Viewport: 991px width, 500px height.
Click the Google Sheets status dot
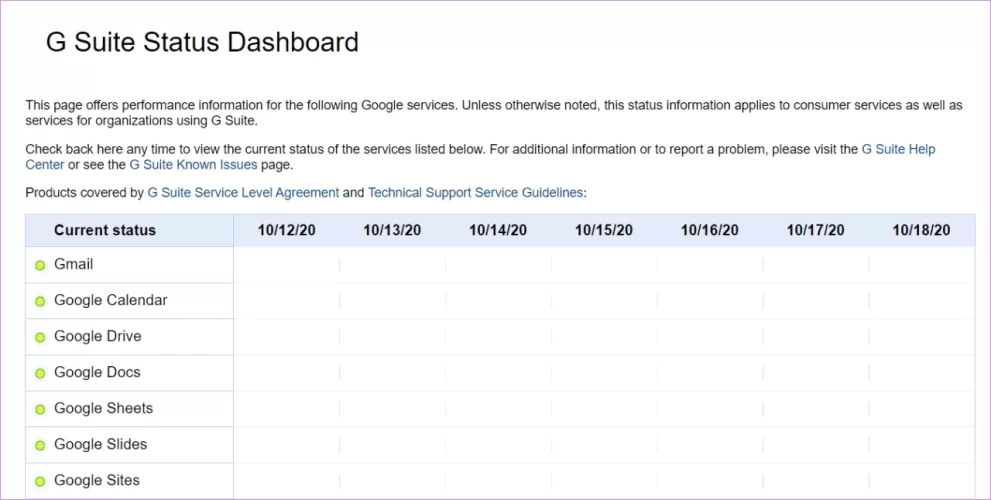pos(40,410)
